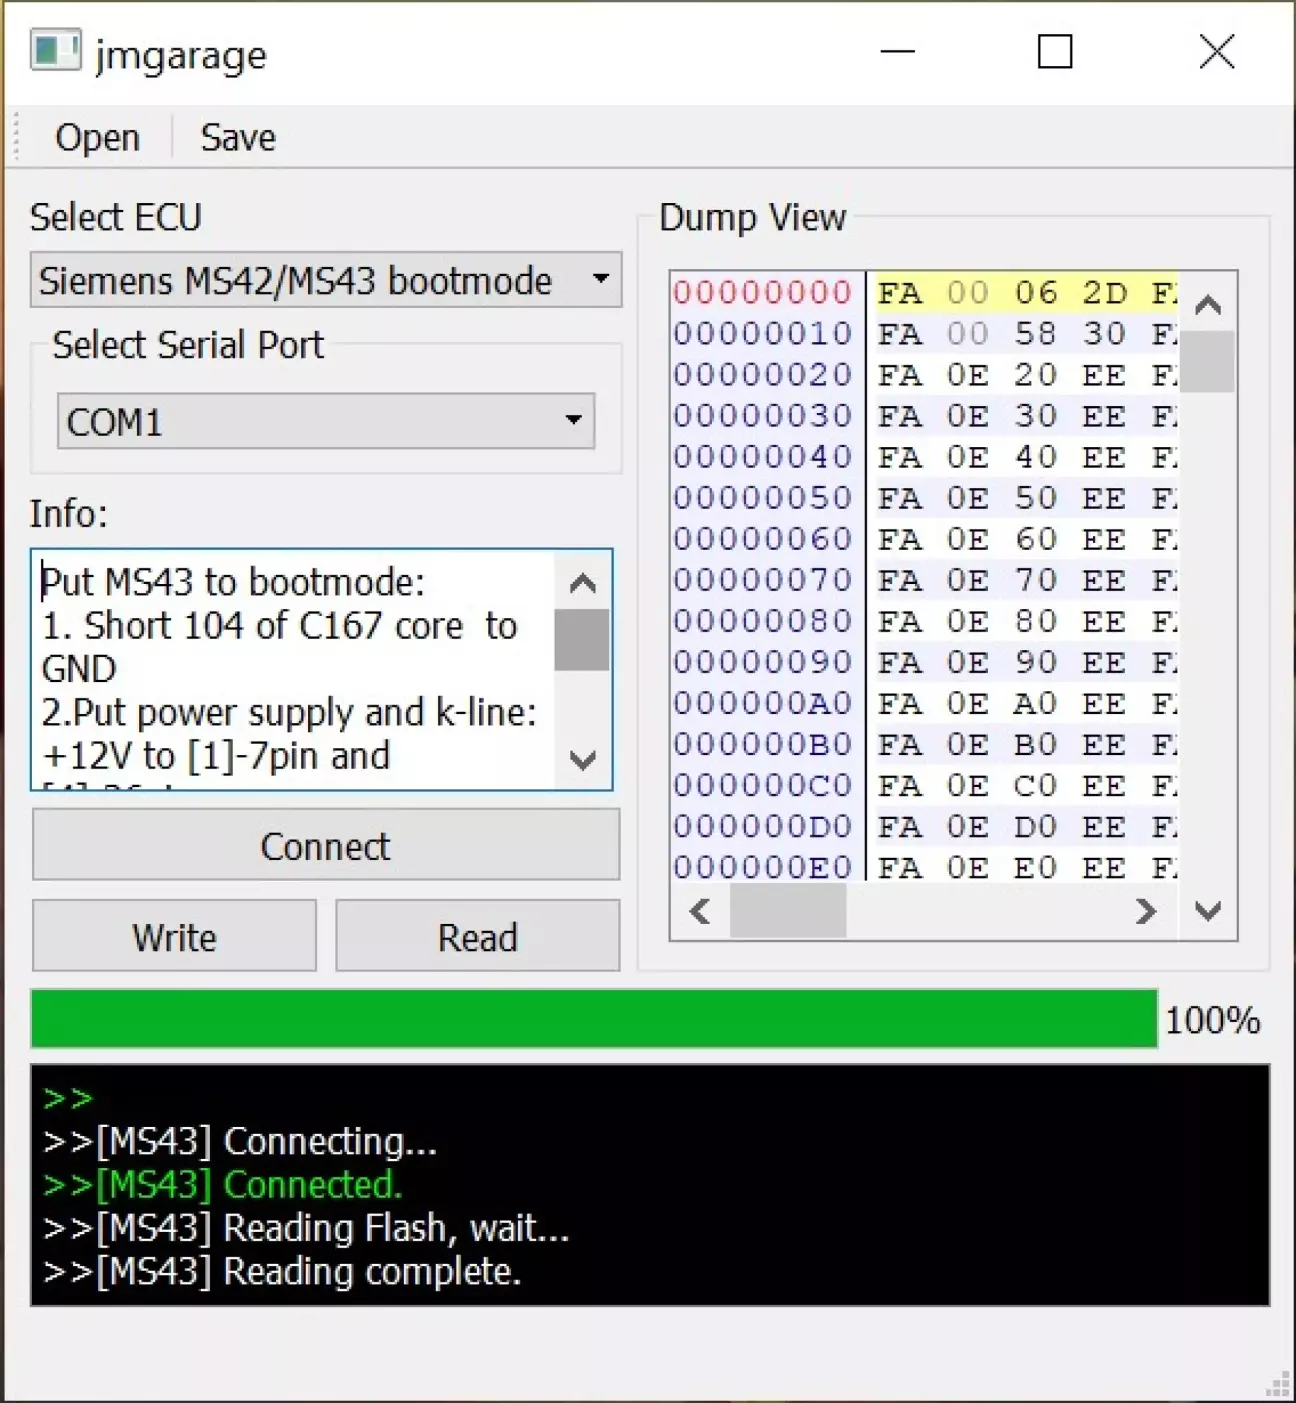Click log line 'Reading complete.'
This screenshot has width=1296, height=1403.
(x=282, y=1271)
